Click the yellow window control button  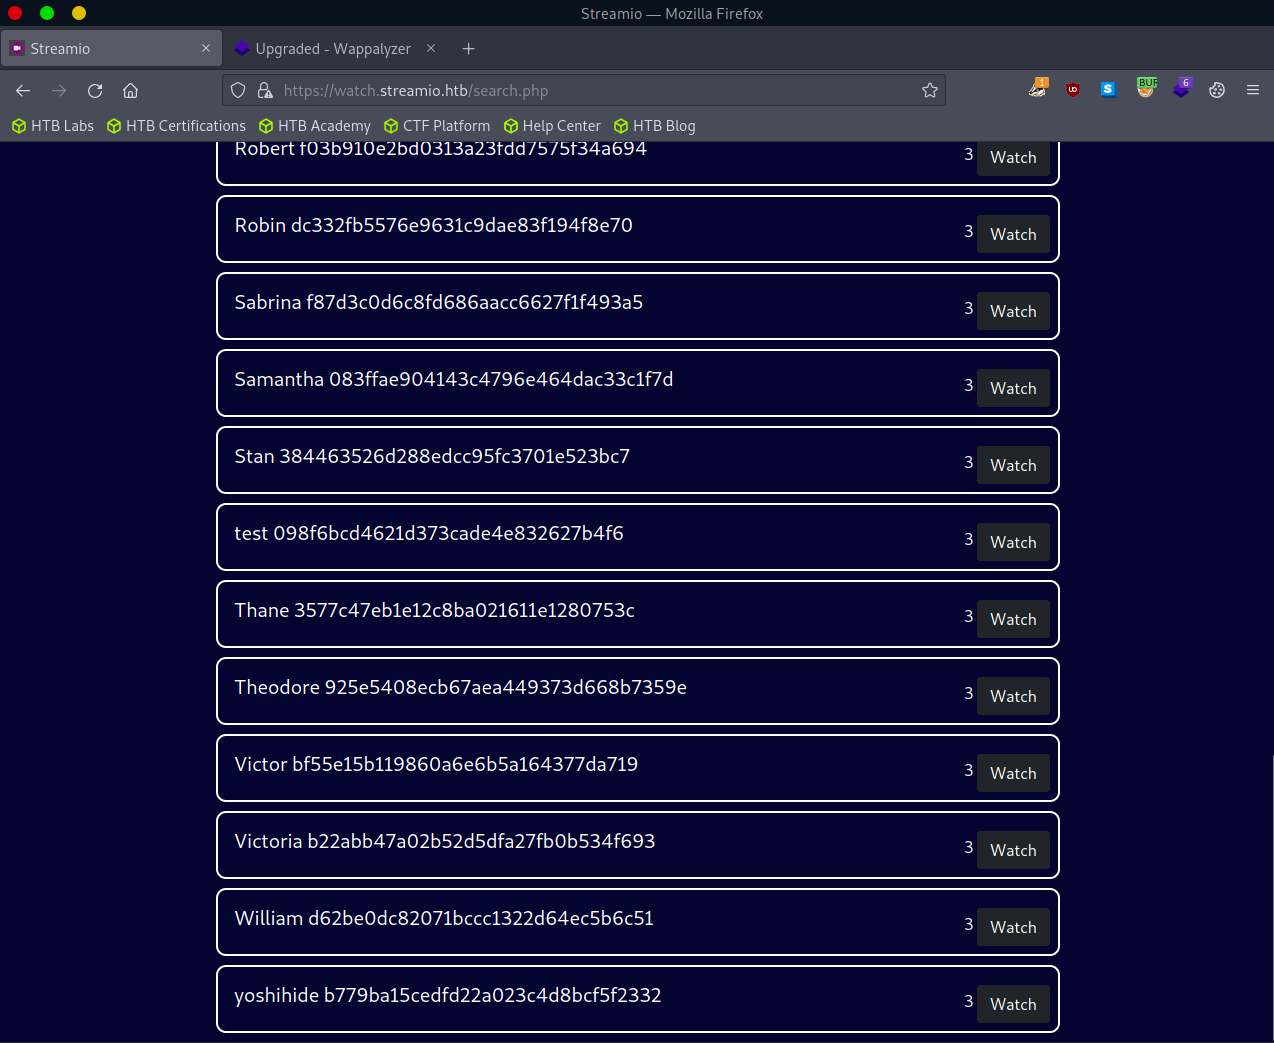click(x=79, y=13)
